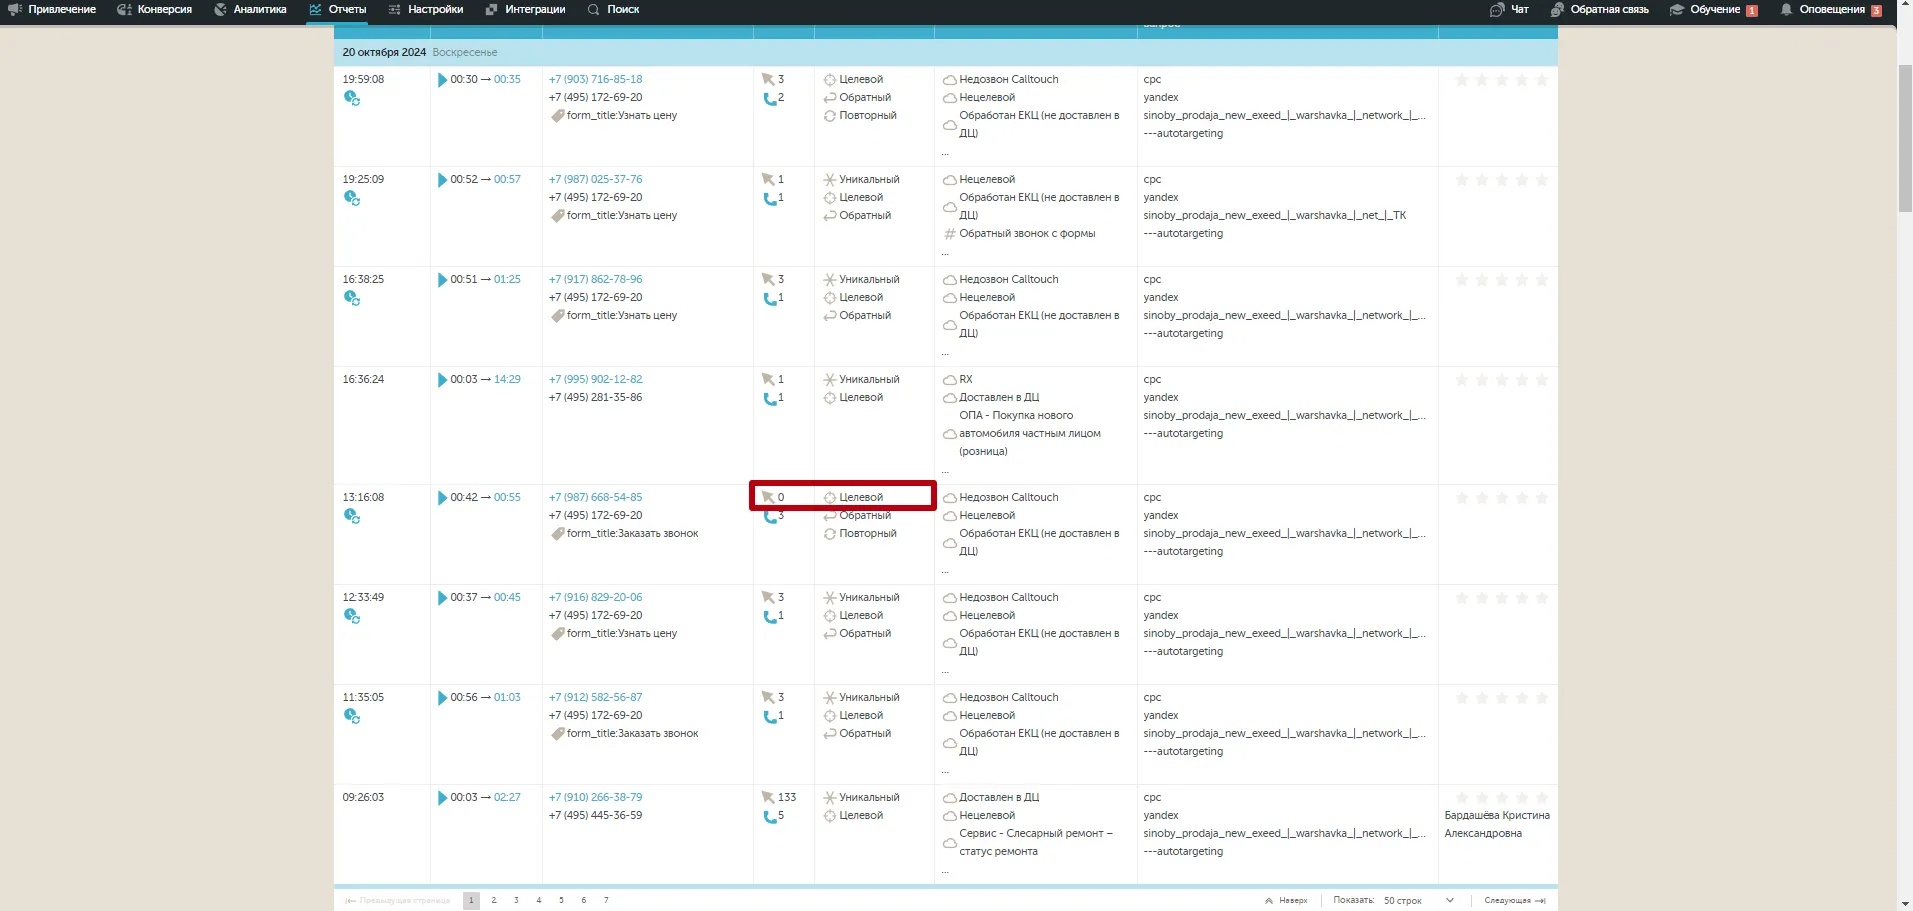
Task: Open phone number +7 (910) 266-38-79 link
Action: point(595,797)
